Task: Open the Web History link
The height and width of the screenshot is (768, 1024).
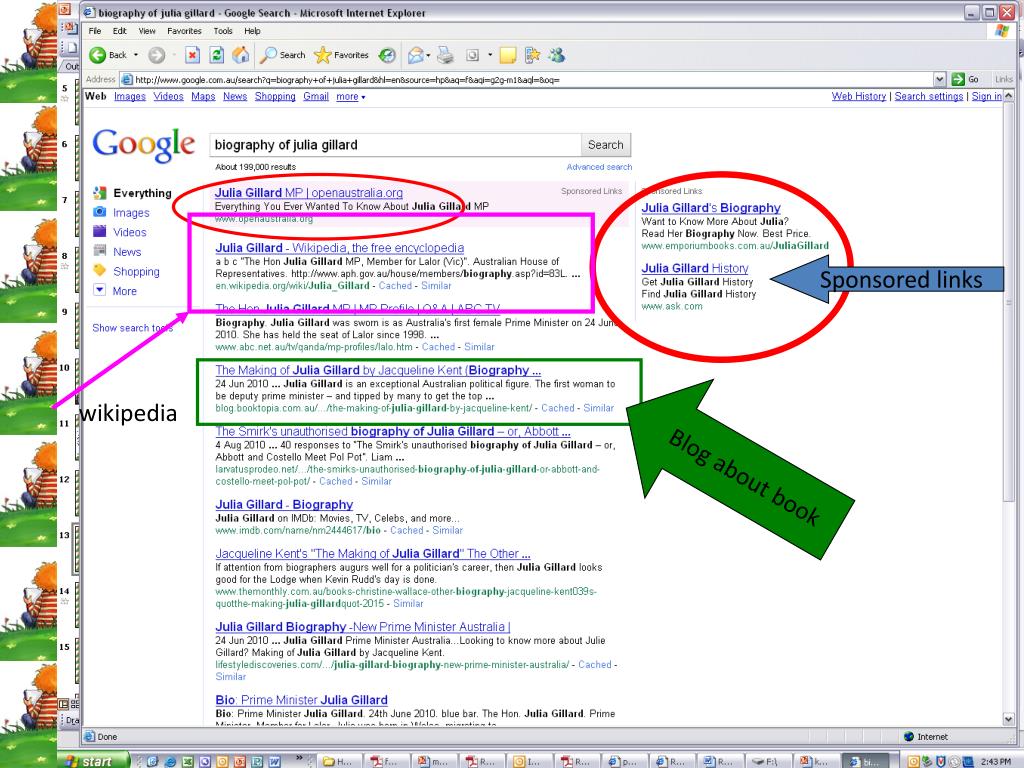Action: pos(858,97)
